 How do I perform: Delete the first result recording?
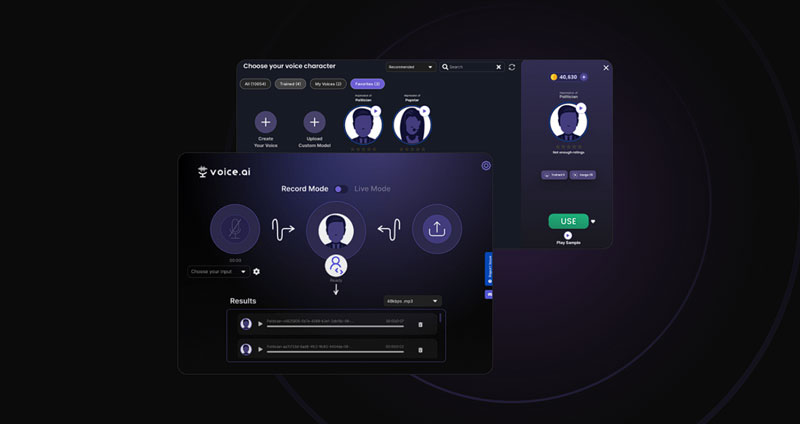(x=420, y=324)
